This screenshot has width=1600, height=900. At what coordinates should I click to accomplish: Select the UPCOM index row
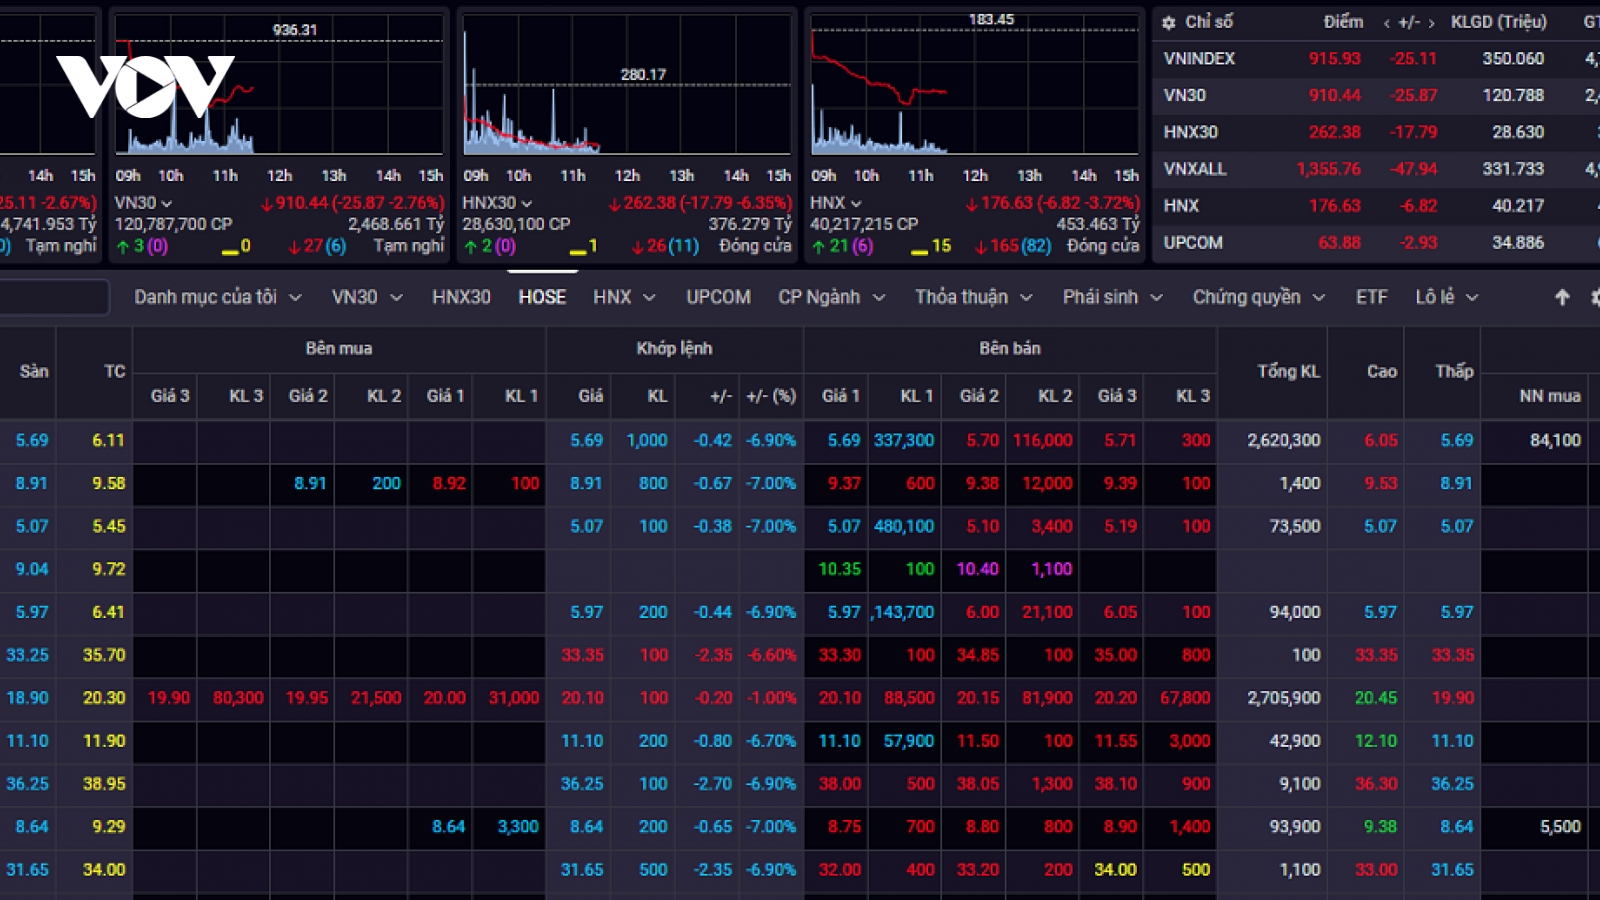point(1376,243)
